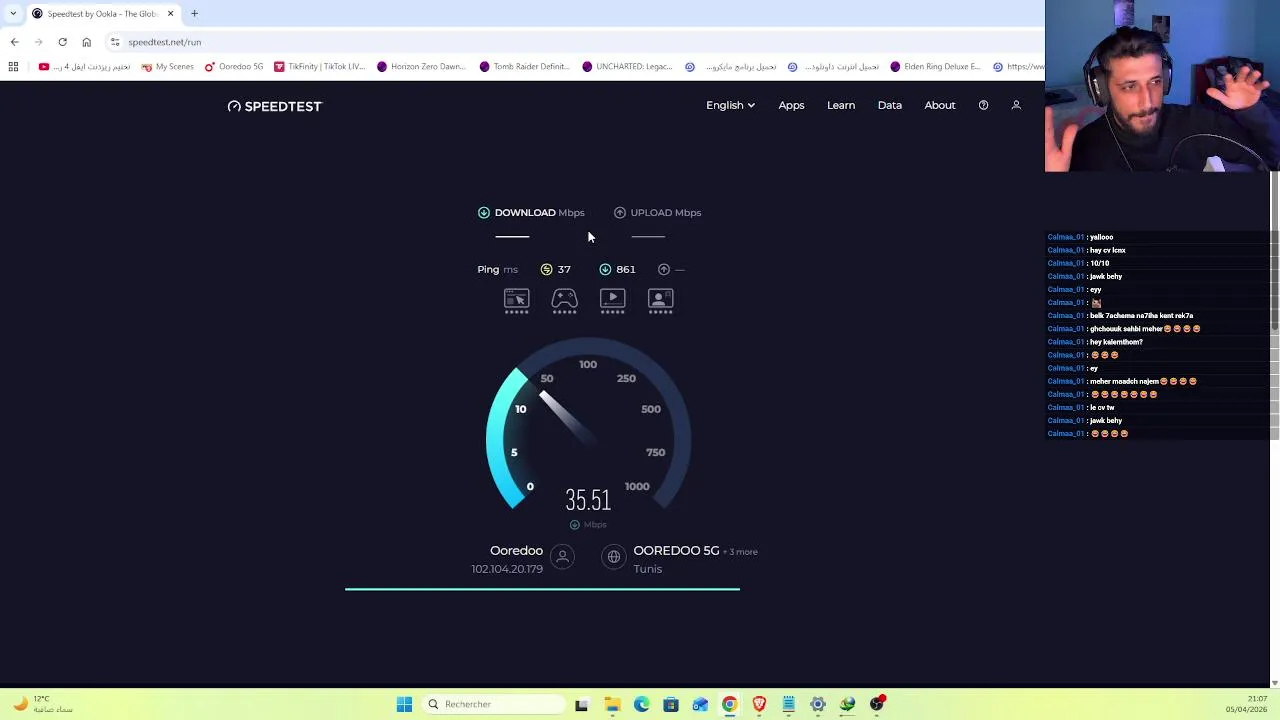Click the Rechercher taskbar search box

494,704
